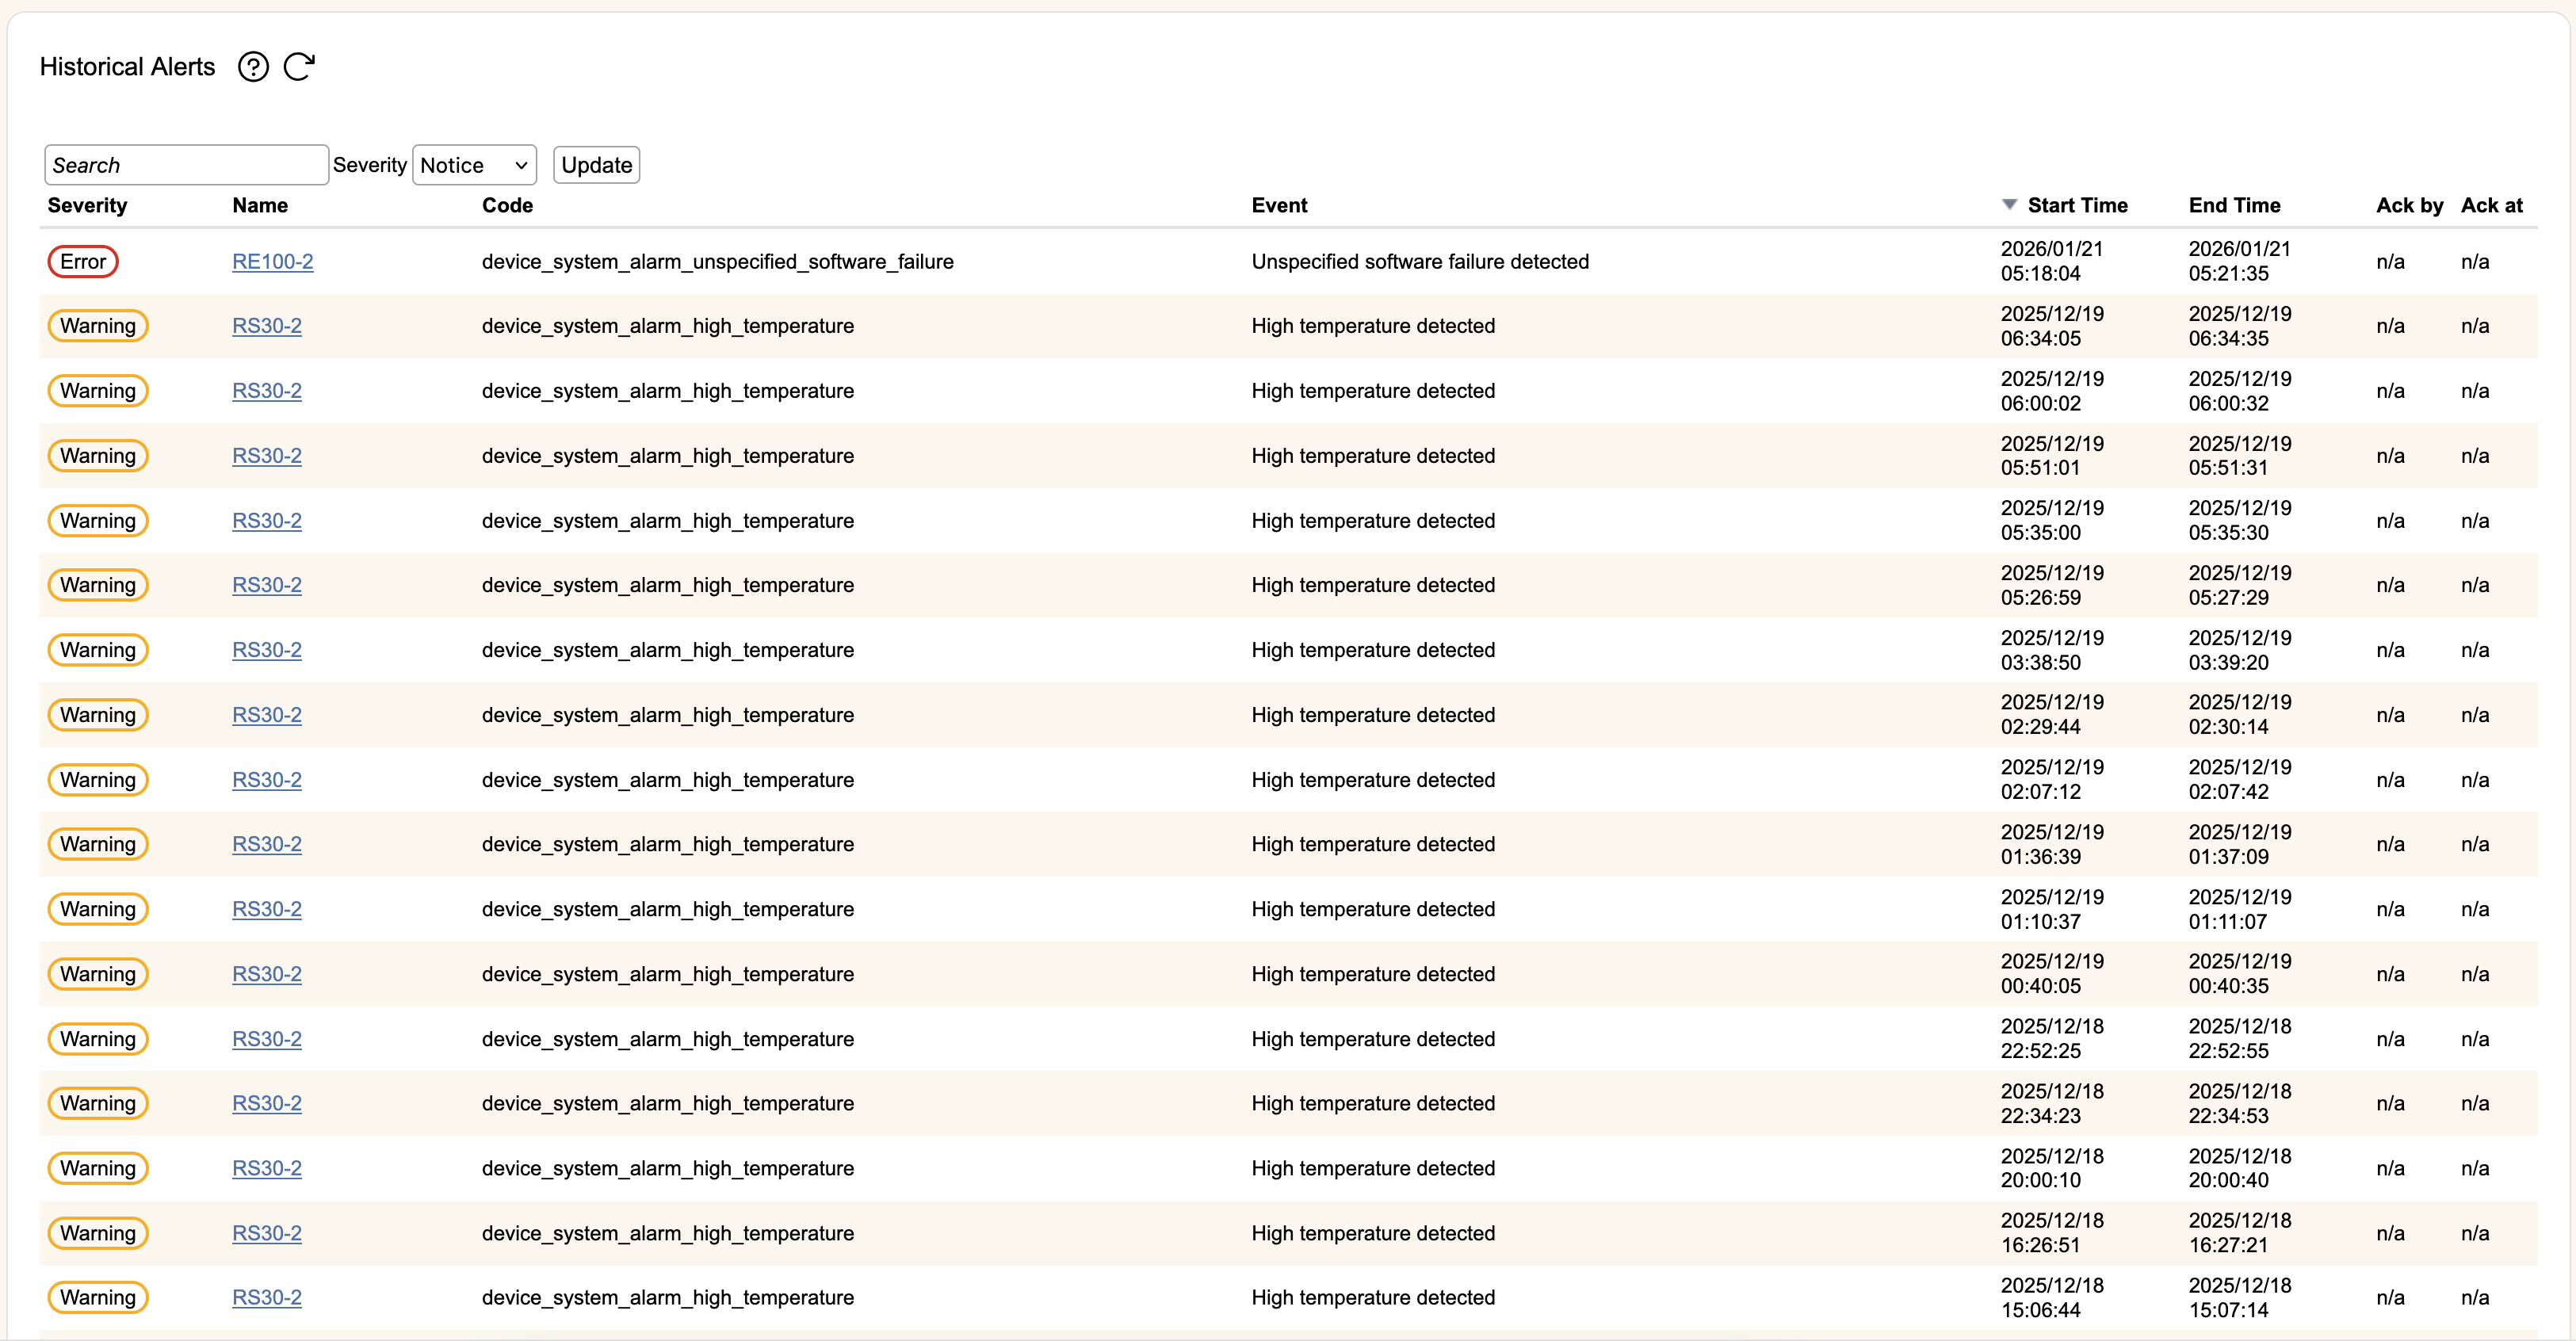Screen dimensions: 2576x1341
Task: Click start time 2025/12/18 20:00:10
Action: click(2051, 1168)
